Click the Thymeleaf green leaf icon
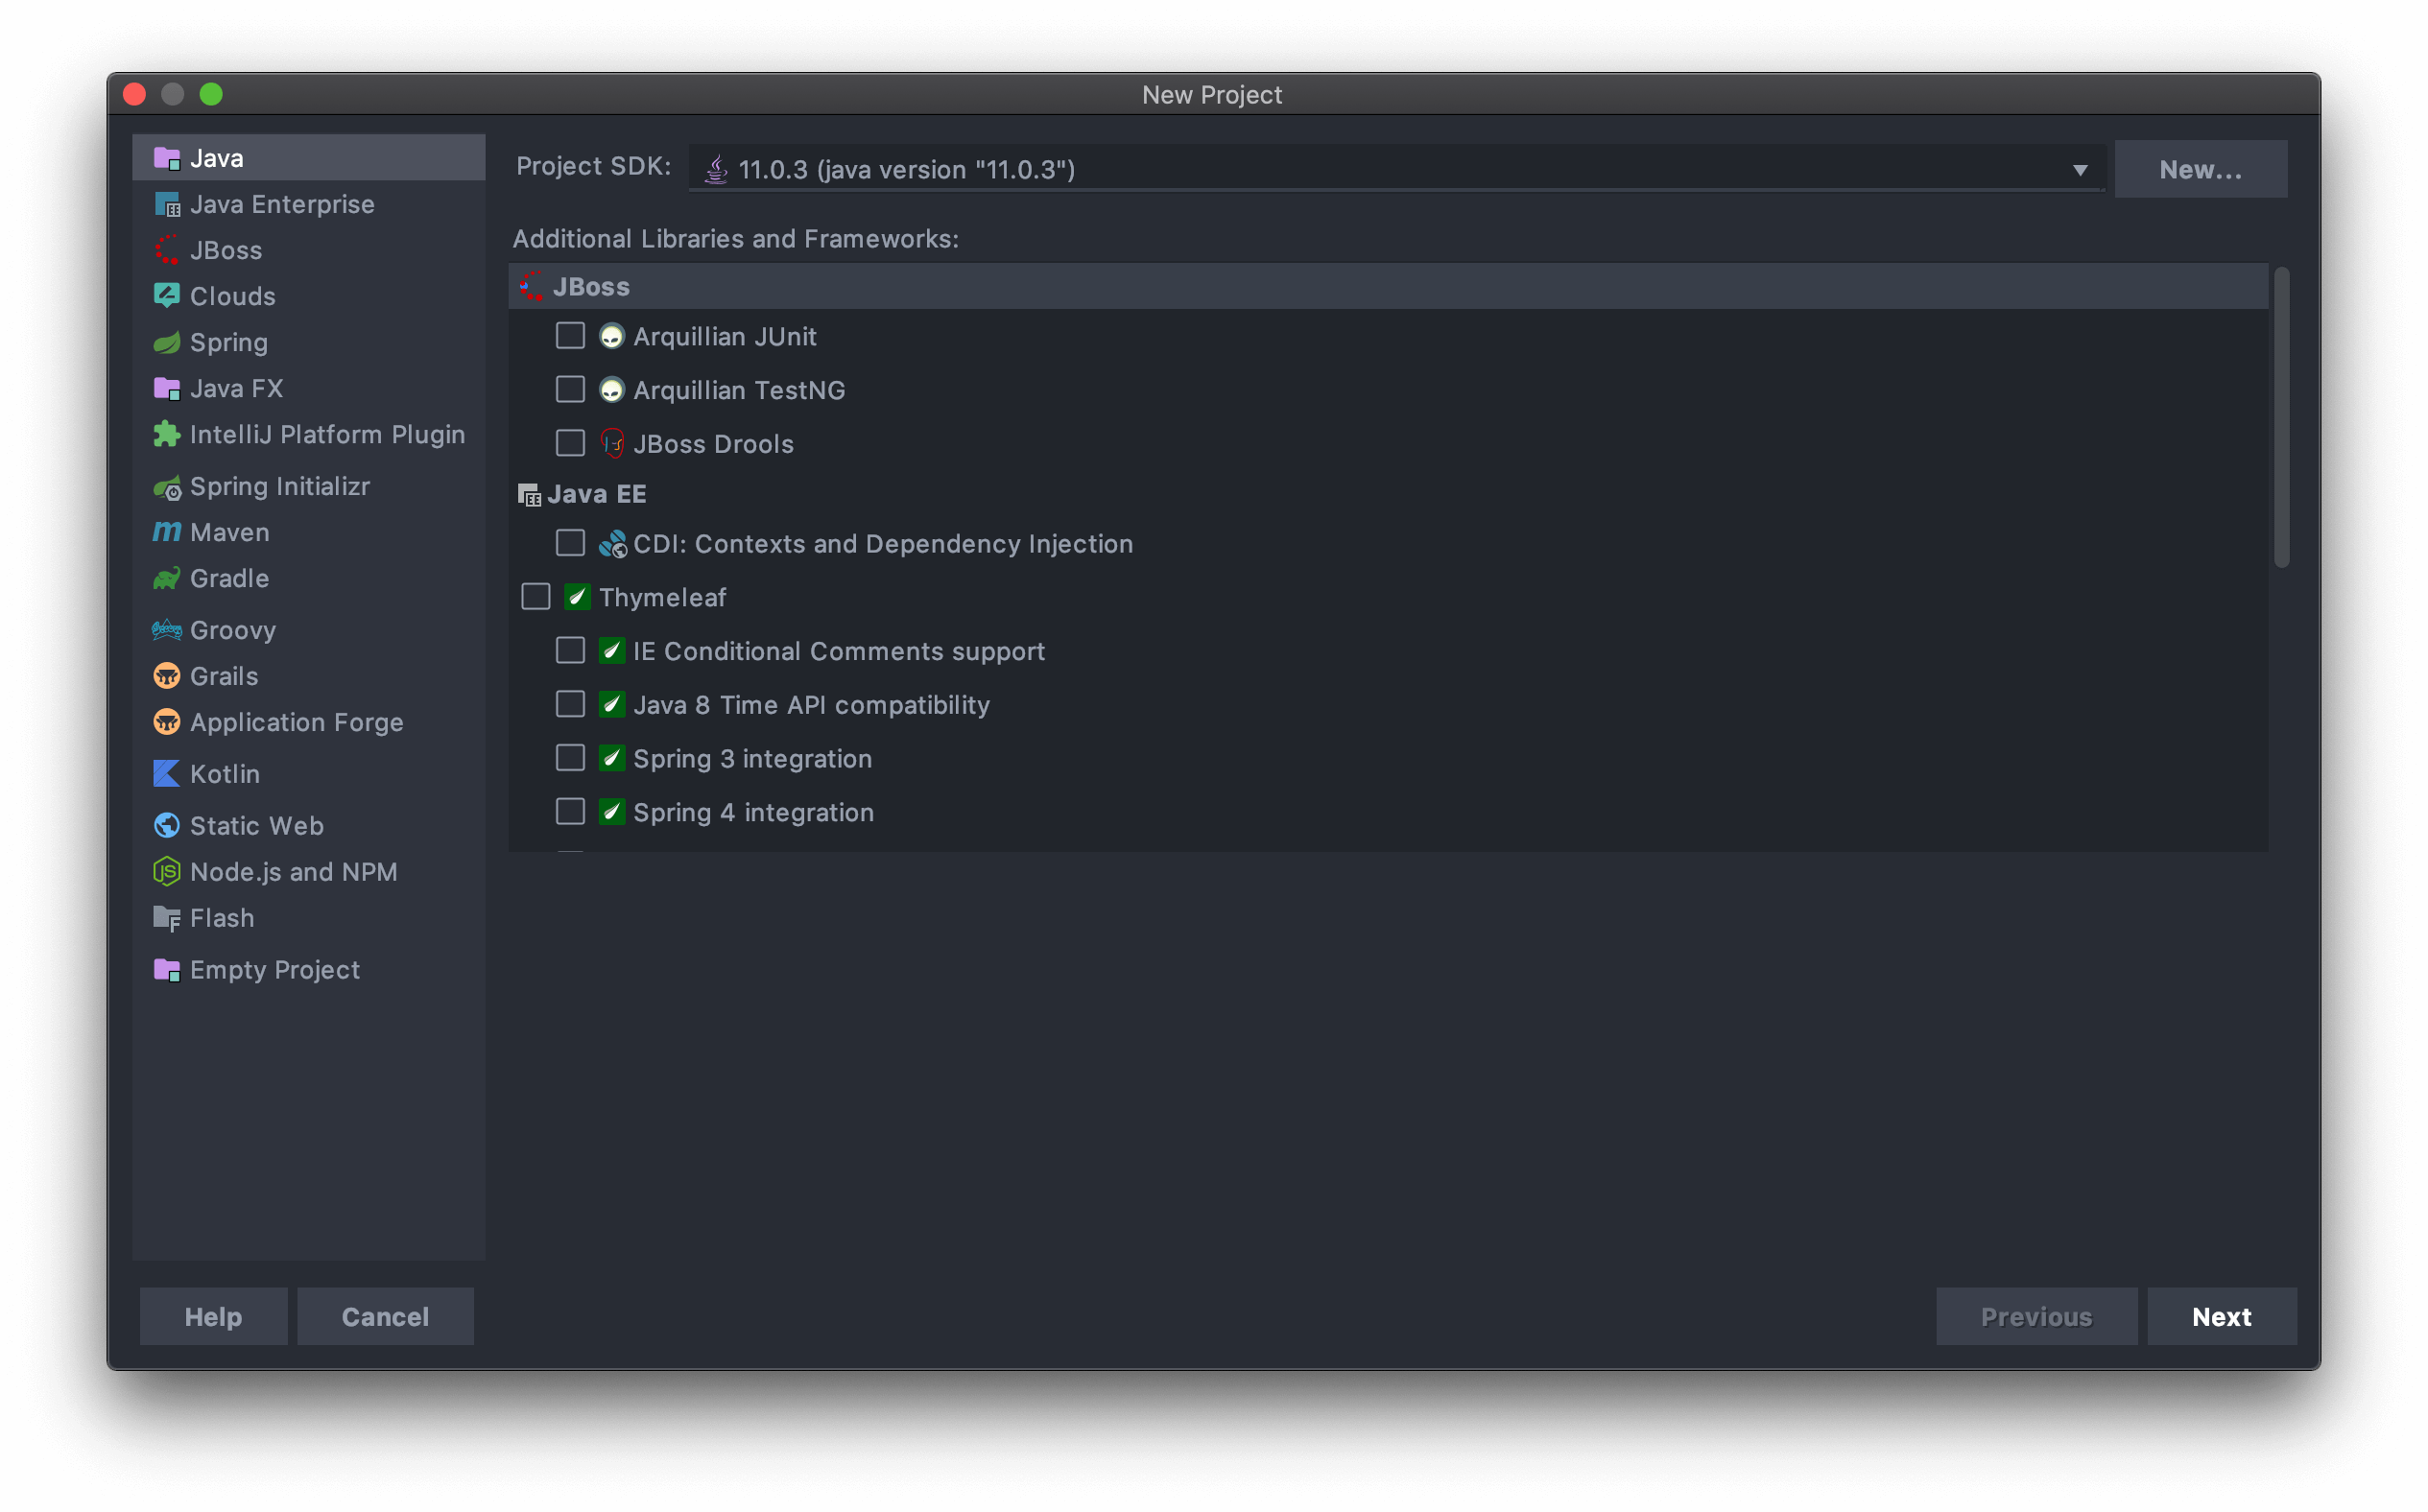This screenshot has height=1512, width=2428. [577, 597]
